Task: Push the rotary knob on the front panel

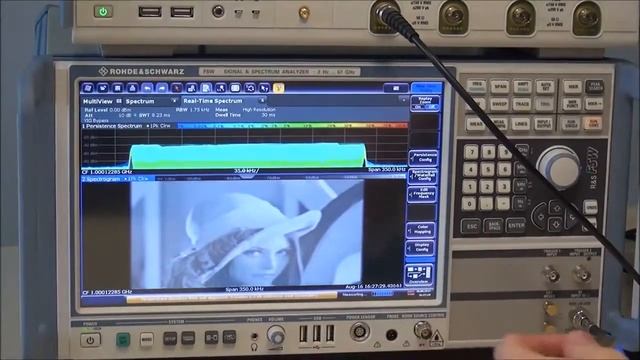Action: tap(559, 167)
